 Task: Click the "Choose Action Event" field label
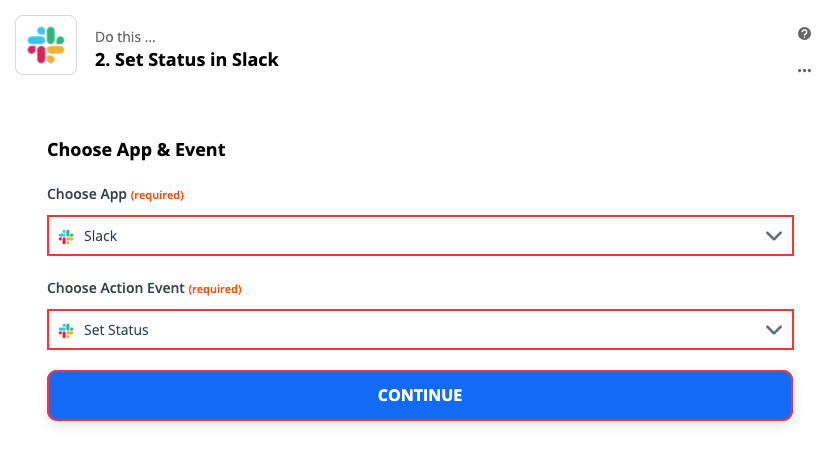[116, 288]
